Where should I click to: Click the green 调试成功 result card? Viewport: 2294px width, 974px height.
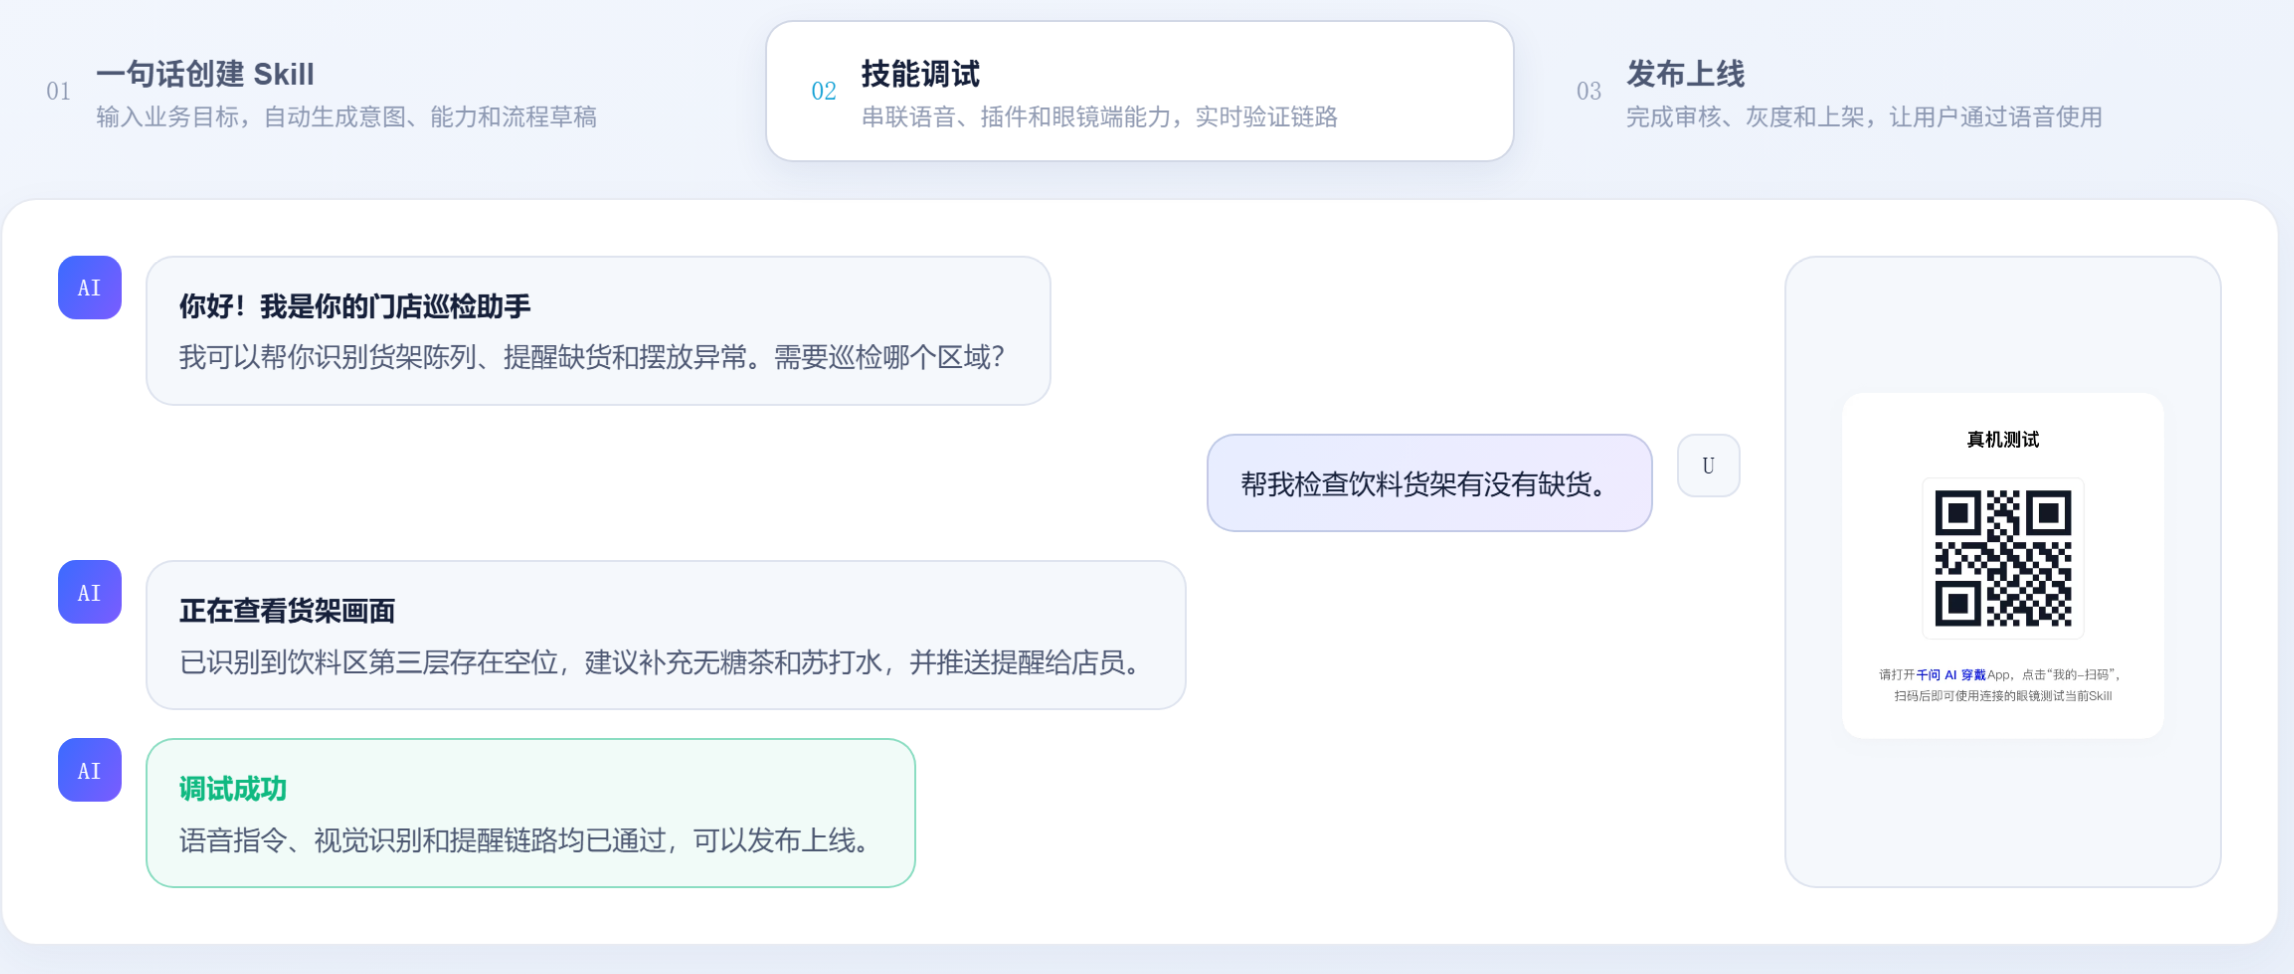(531, 813)
